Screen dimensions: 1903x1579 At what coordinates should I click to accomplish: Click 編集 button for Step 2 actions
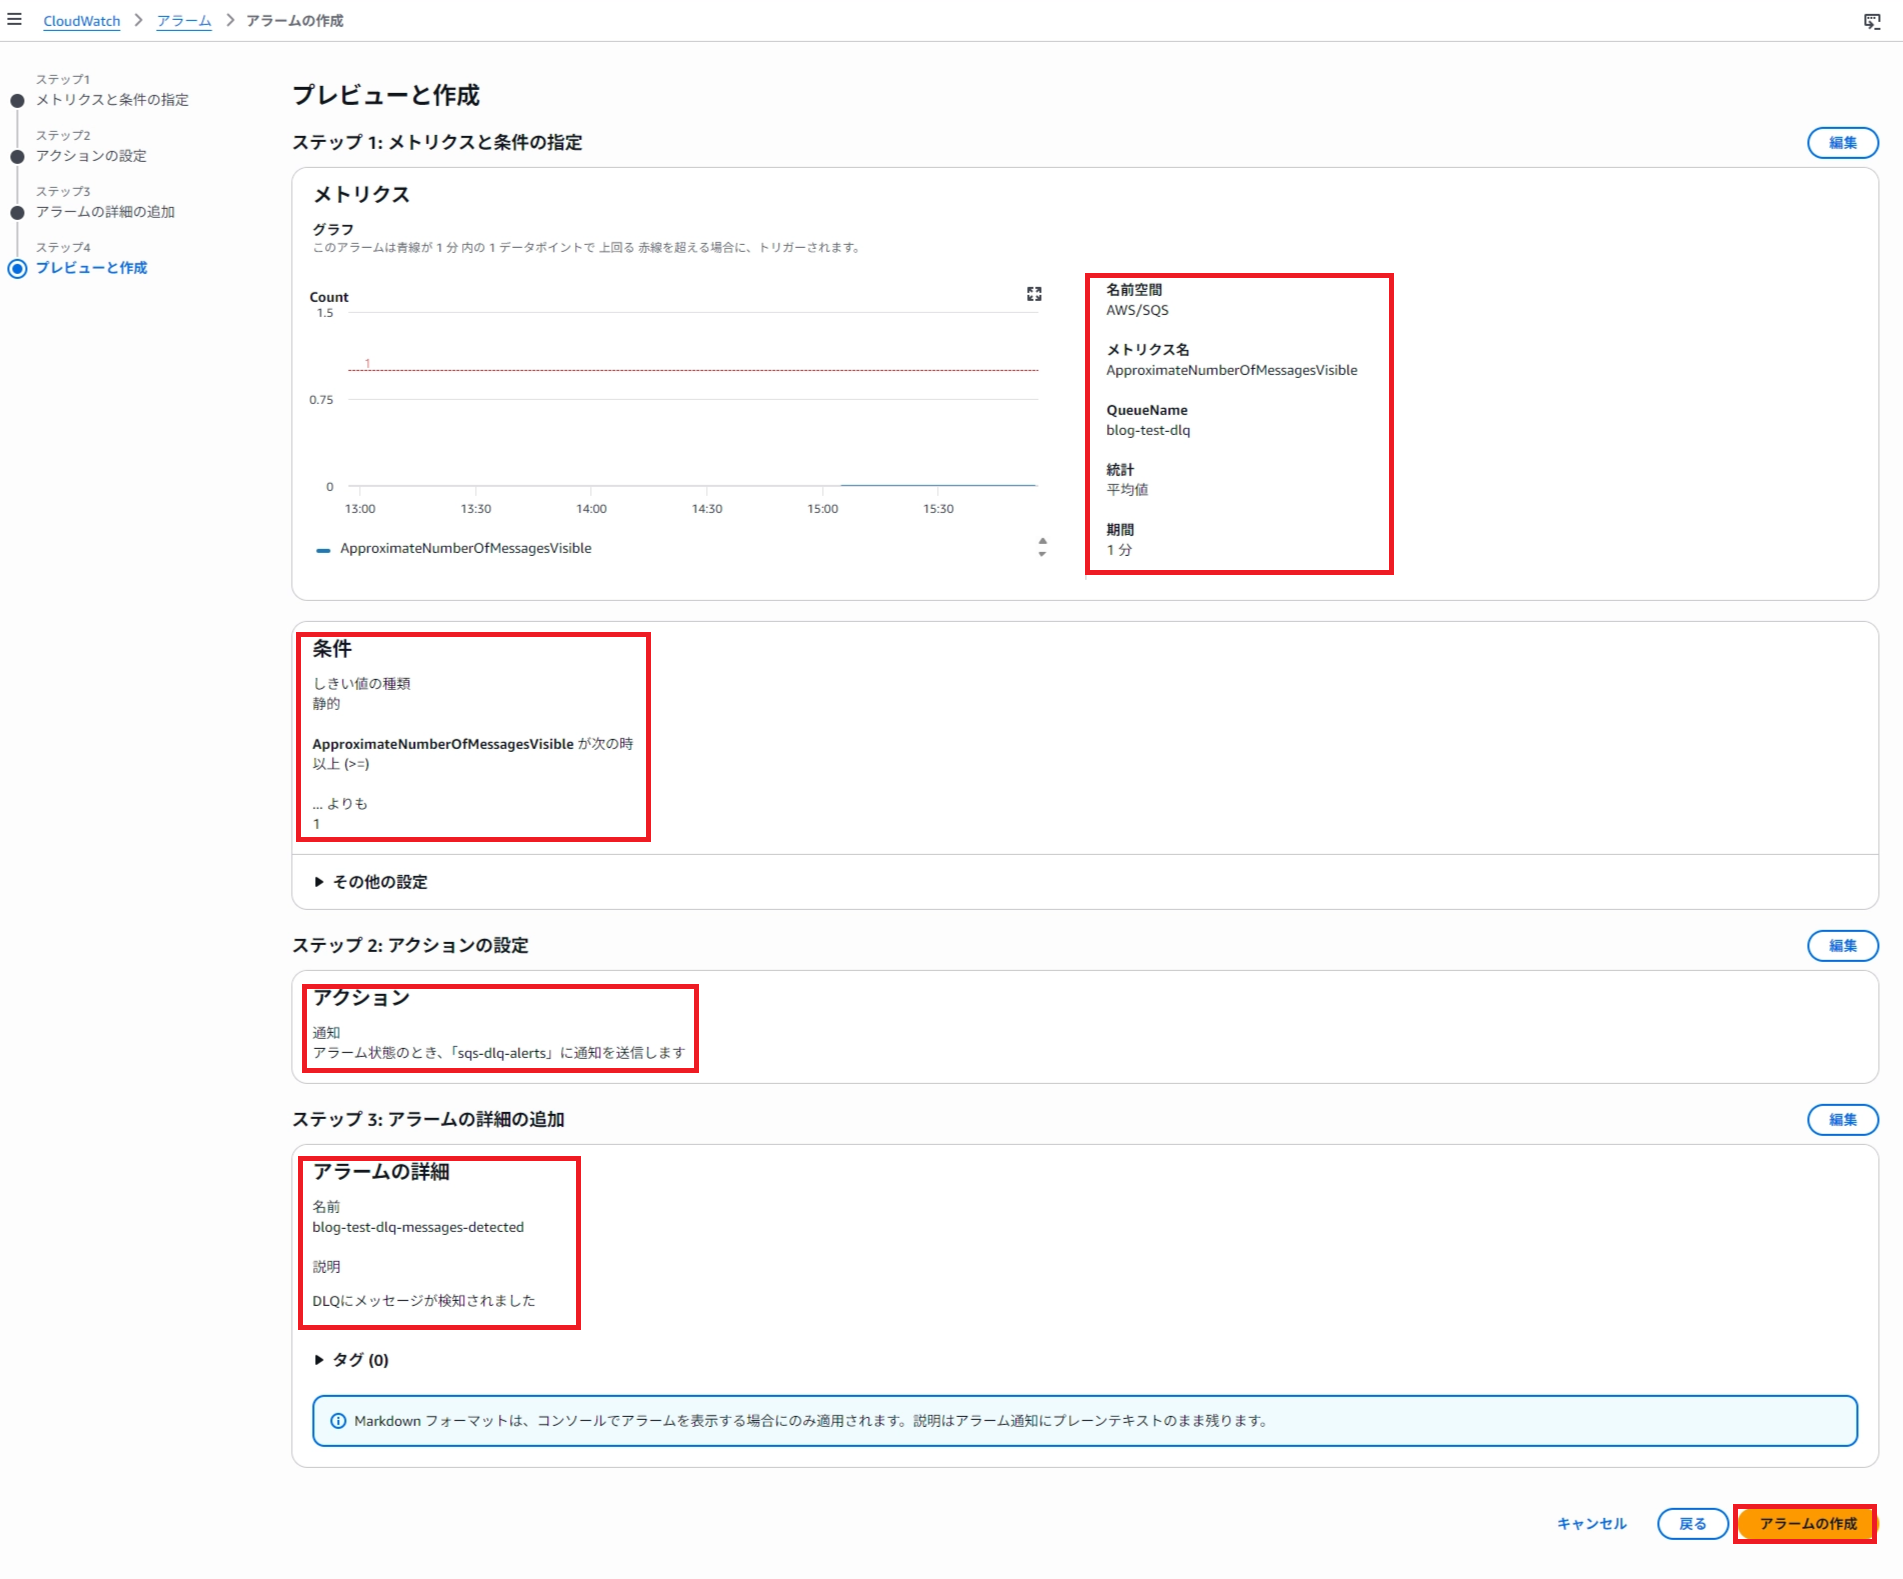tap(1842, 946)
